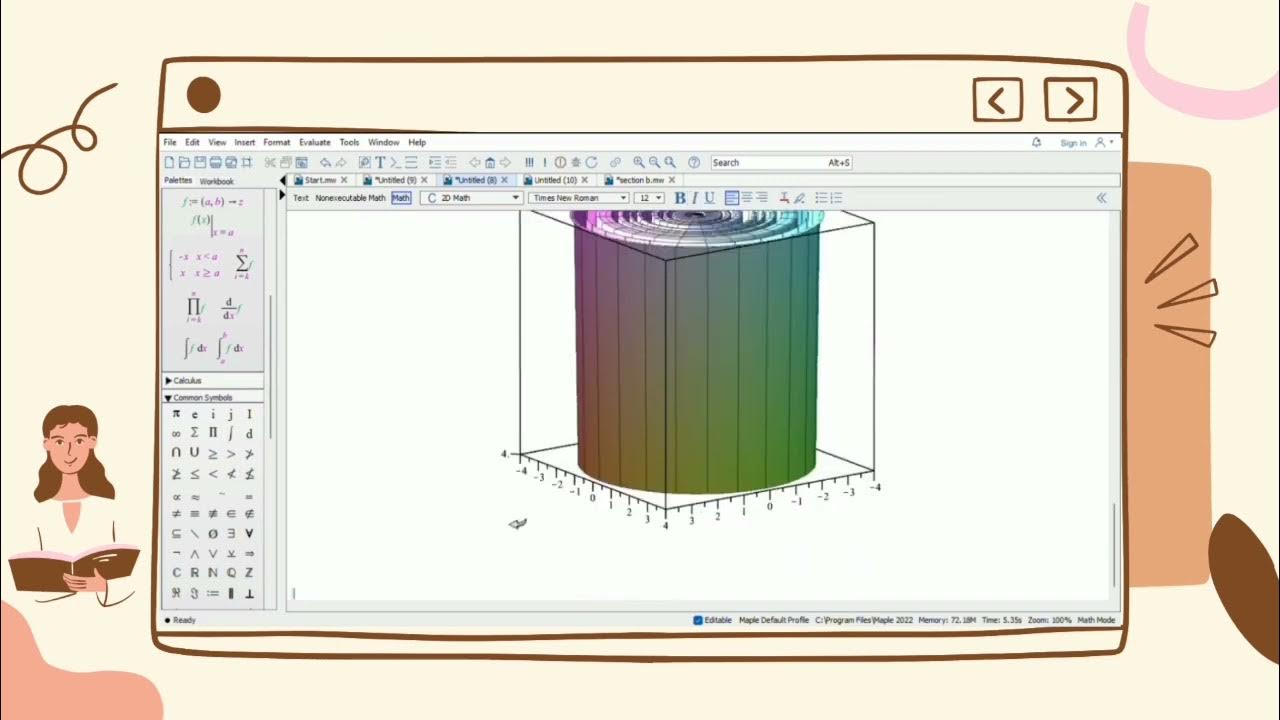
Task: Restart the Maple server icon
Action: [591, 162]
